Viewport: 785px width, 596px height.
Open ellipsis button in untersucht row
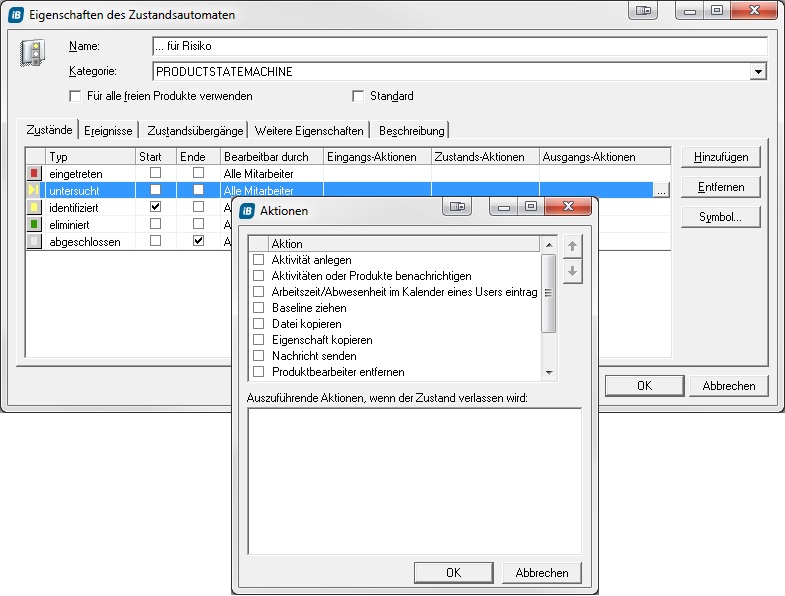click(661, 190)
